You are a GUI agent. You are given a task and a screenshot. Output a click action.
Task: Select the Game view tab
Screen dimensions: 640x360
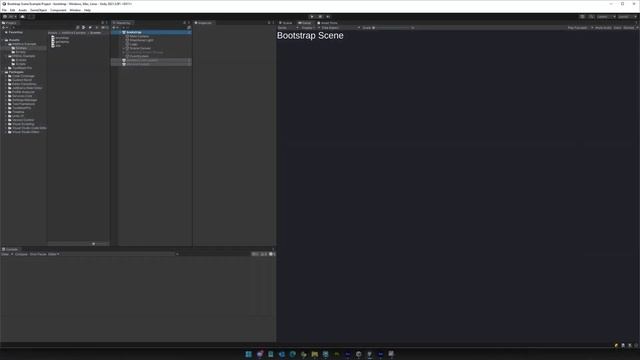coord(305,23)
